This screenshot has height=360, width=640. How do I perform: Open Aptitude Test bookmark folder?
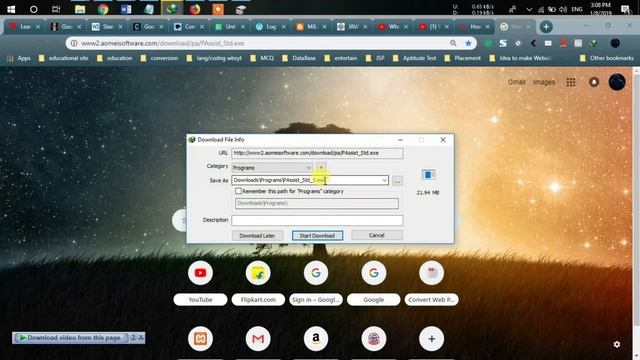415,58
